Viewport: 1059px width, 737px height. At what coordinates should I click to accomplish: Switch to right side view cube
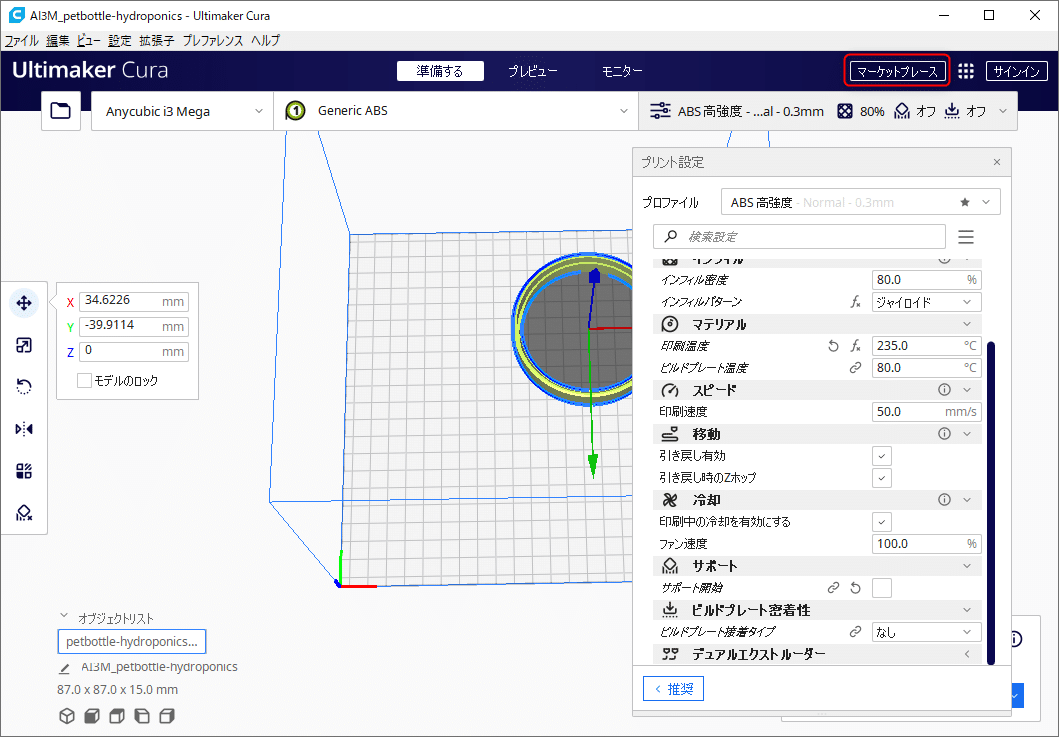click(x=167, y=715)
